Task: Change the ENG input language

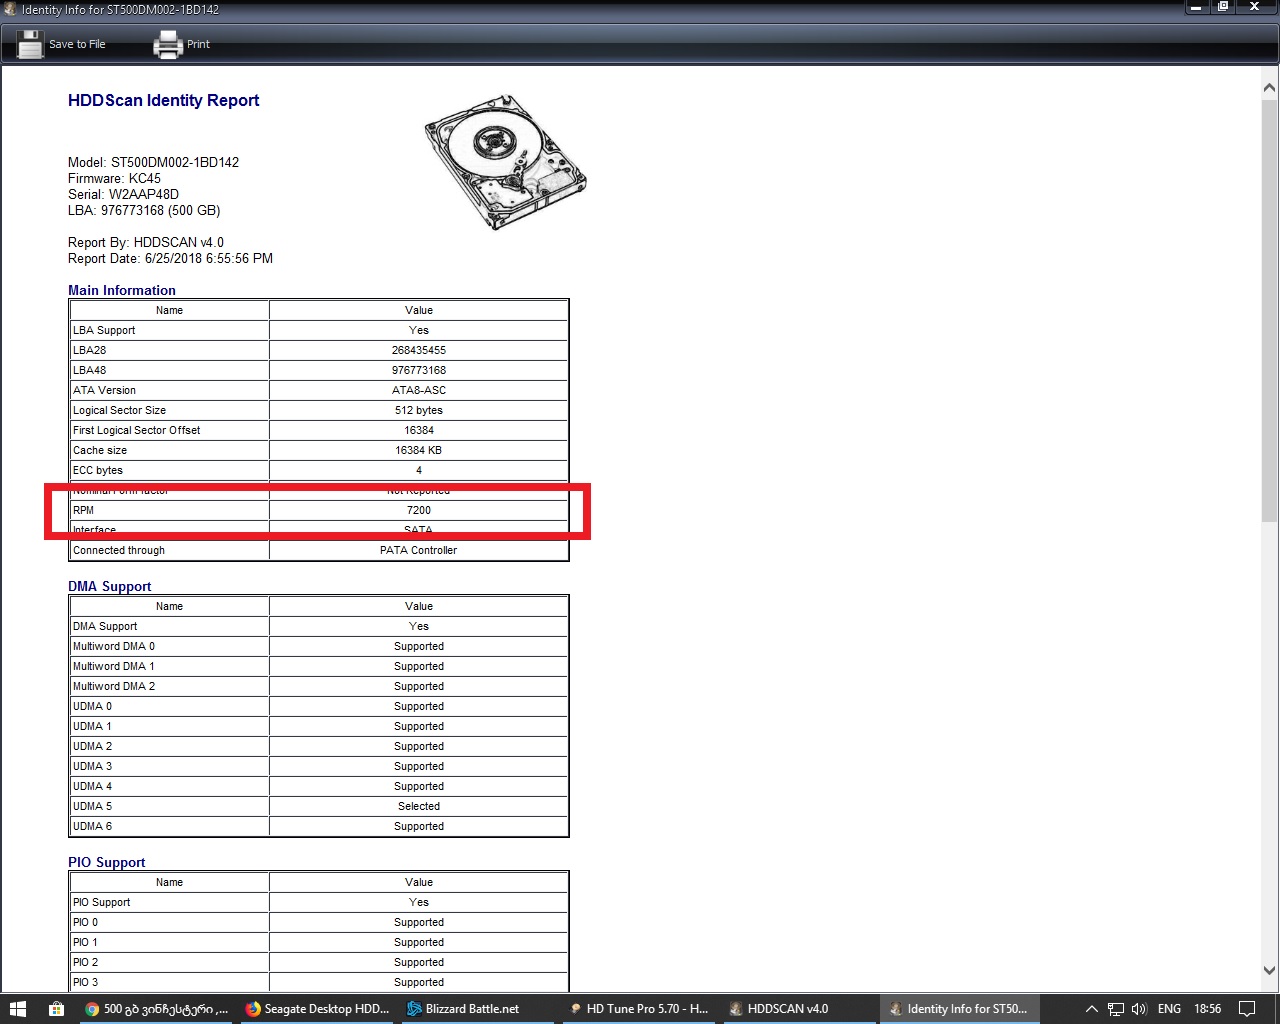Action: (1169, 1009)
